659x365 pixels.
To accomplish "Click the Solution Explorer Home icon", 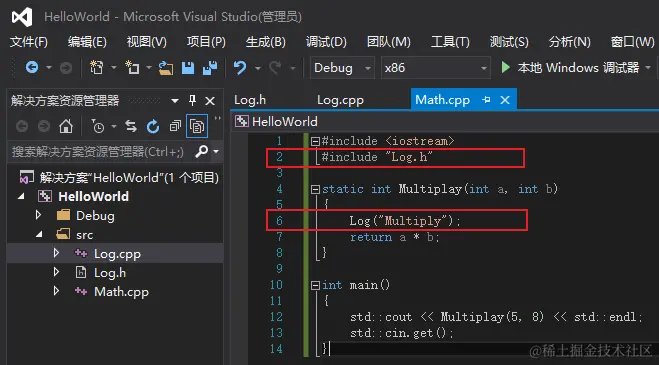I will tap(66, 126).
